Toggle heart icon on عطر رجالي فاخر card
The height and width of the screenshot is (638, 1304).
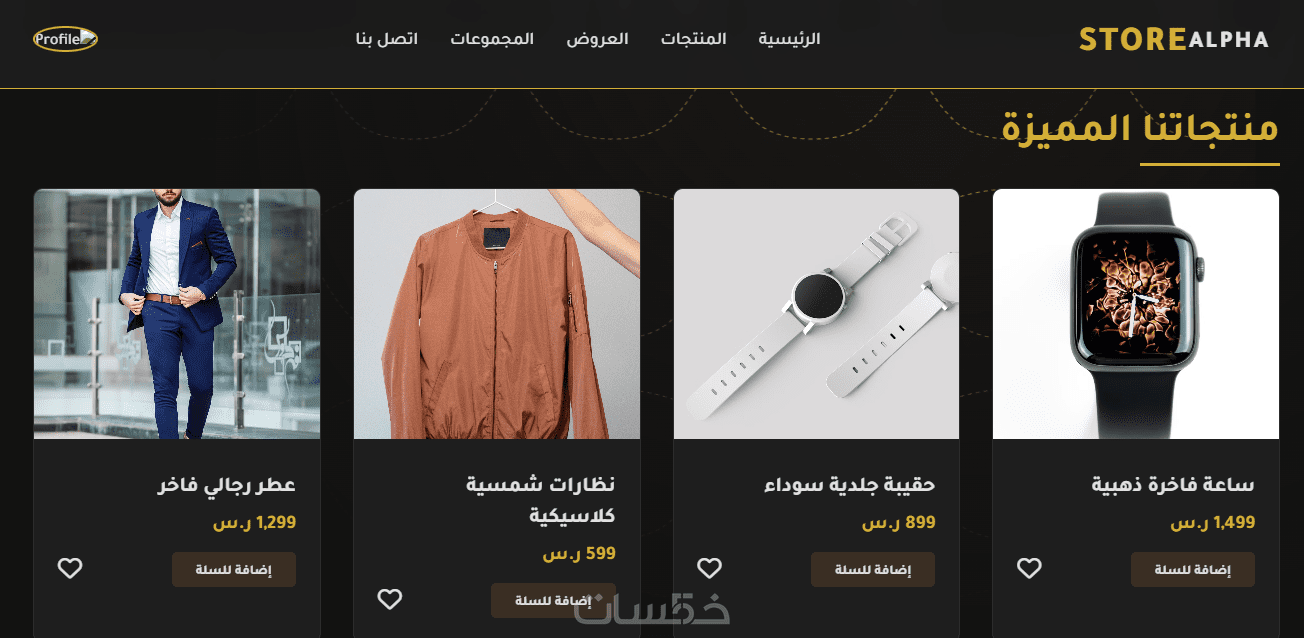pyautogui.click(x=69, y=568)
